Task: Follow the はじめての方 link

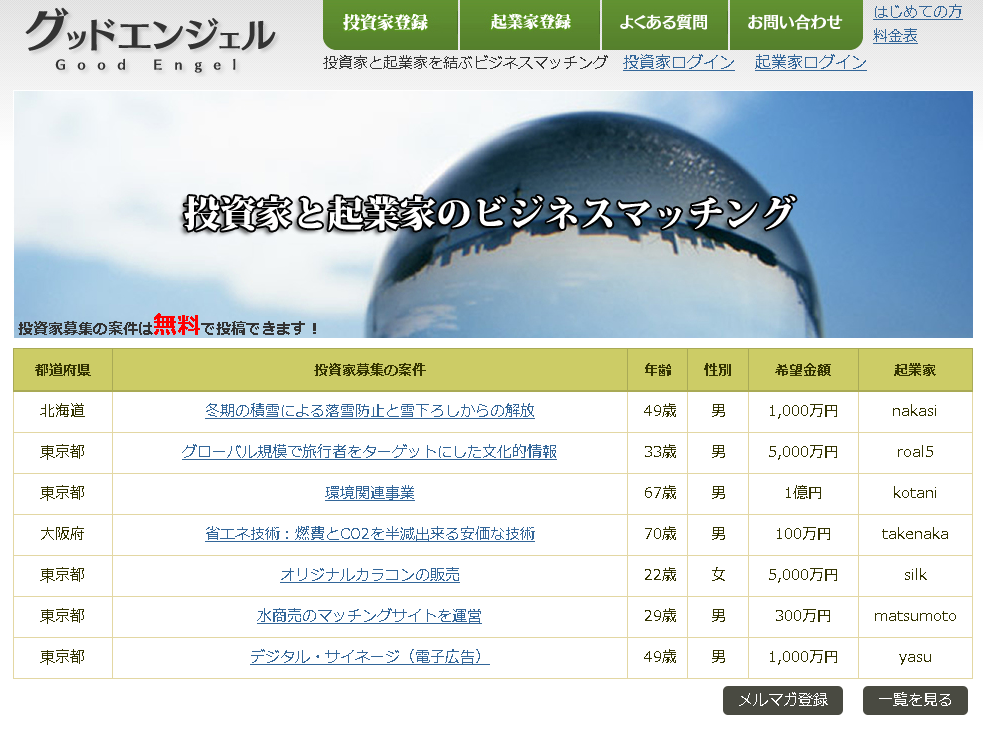Action: tap(917, 11)
